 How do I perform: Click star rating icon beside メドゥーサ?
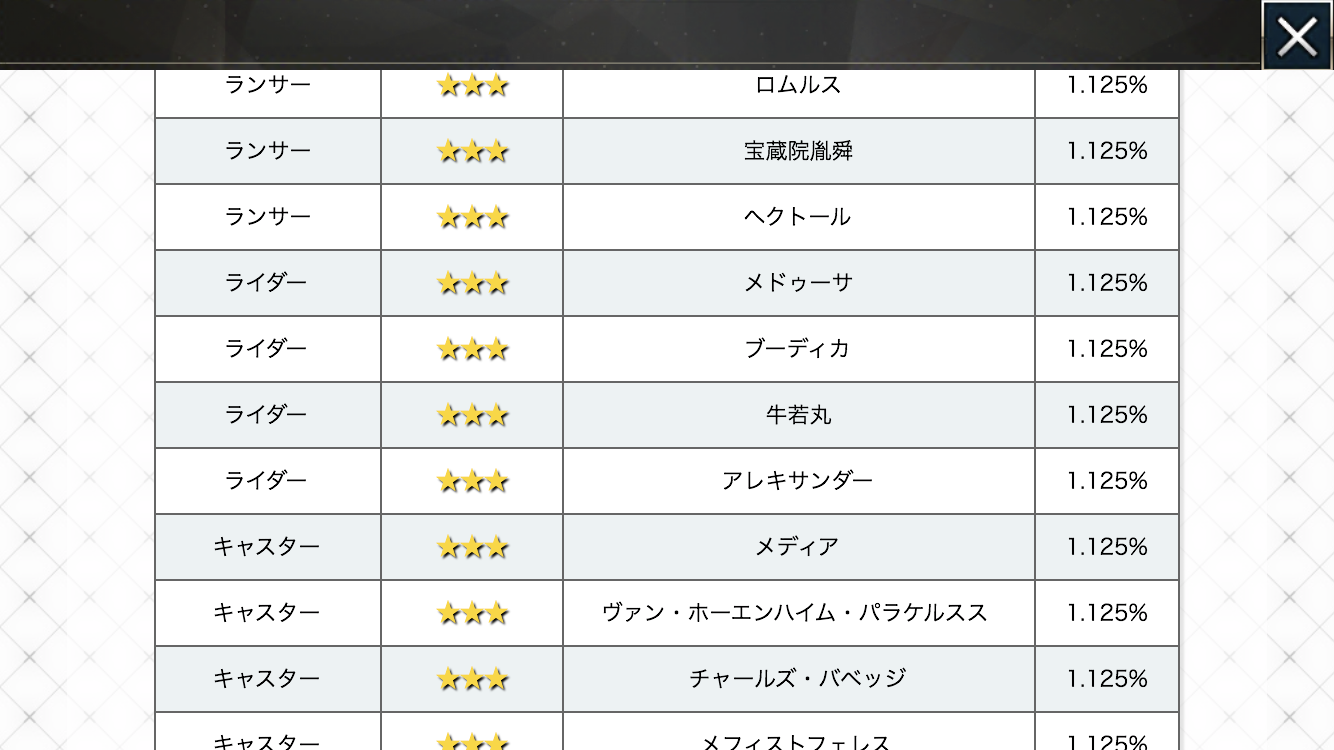coord(472,284)
